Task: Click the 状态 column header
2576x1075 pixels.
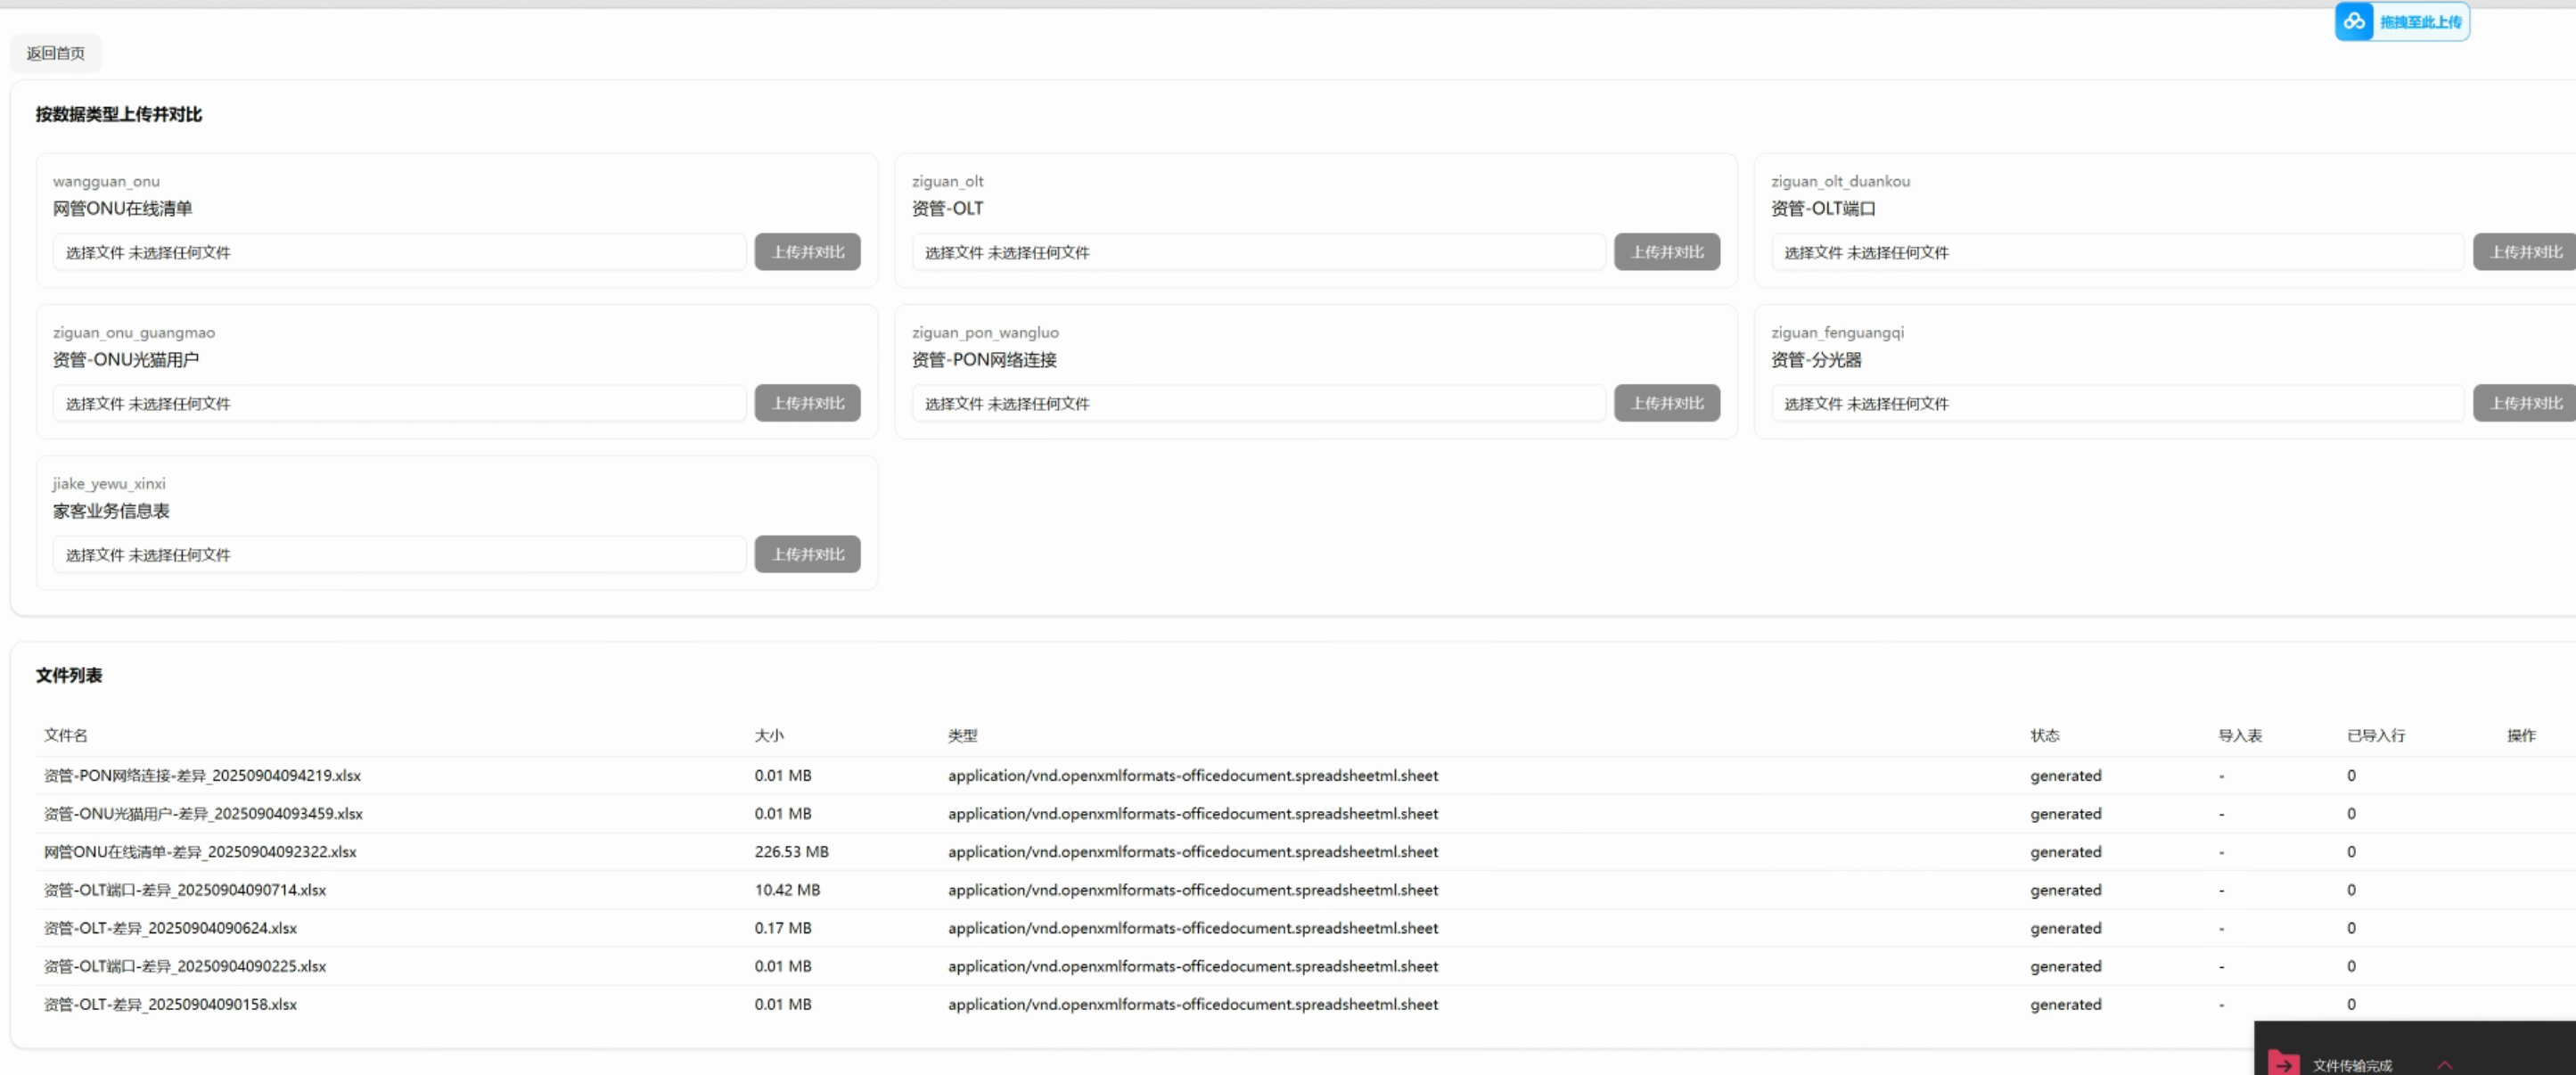Action: point(2044,735)
